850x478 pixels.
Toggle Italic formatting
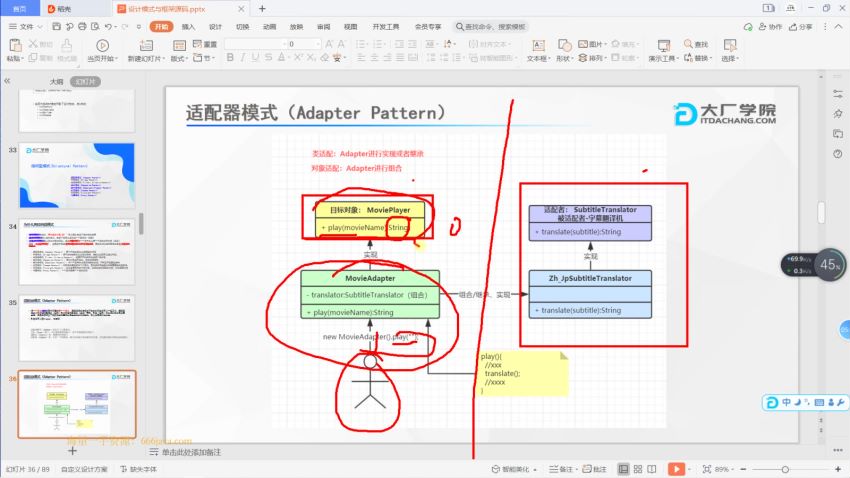click(243, 57)
